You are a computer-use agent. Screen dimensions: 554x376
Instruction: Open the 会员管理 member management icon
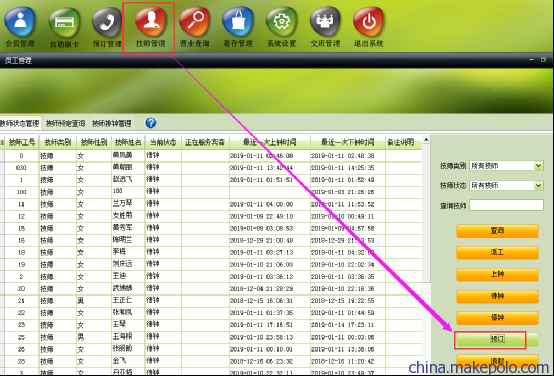[20, 22]
